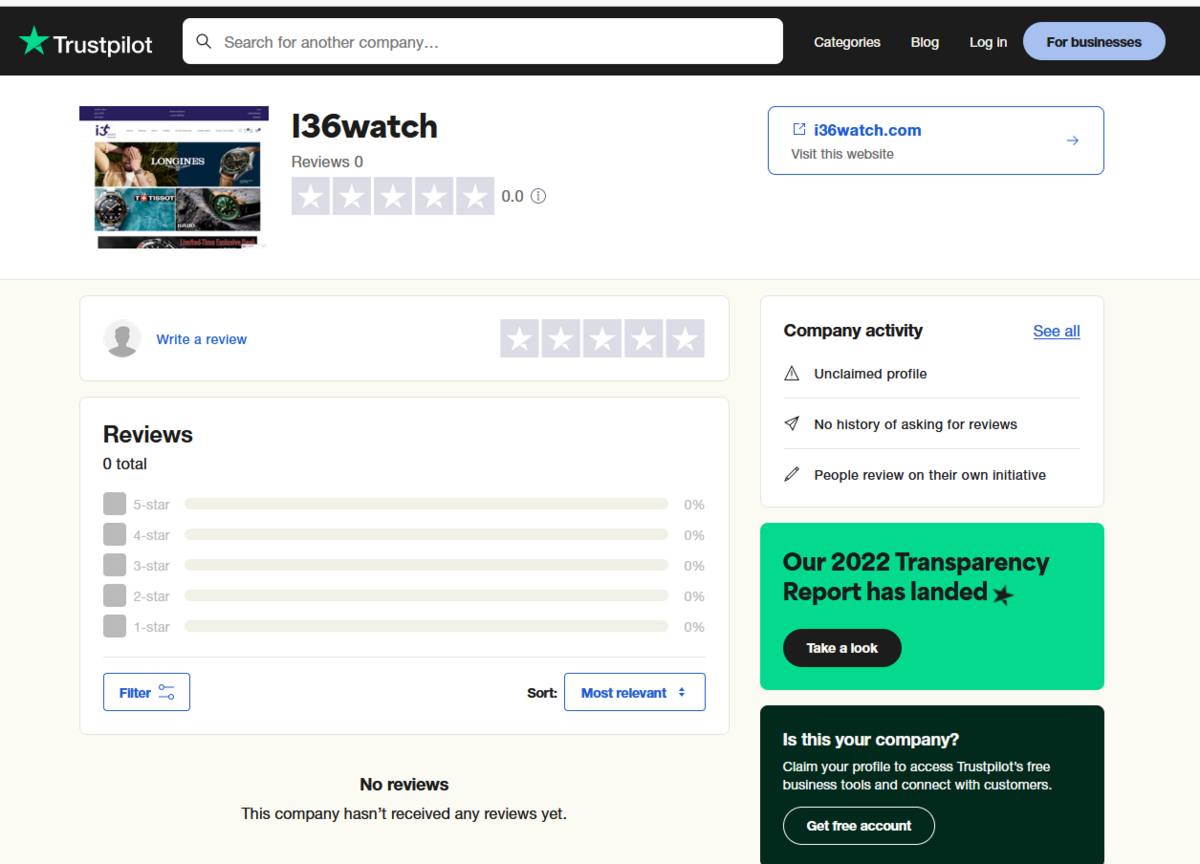The image size is (1200, 864).
Task: Click the 3-star rating progress bar
Action: click(x=426, y=565)
